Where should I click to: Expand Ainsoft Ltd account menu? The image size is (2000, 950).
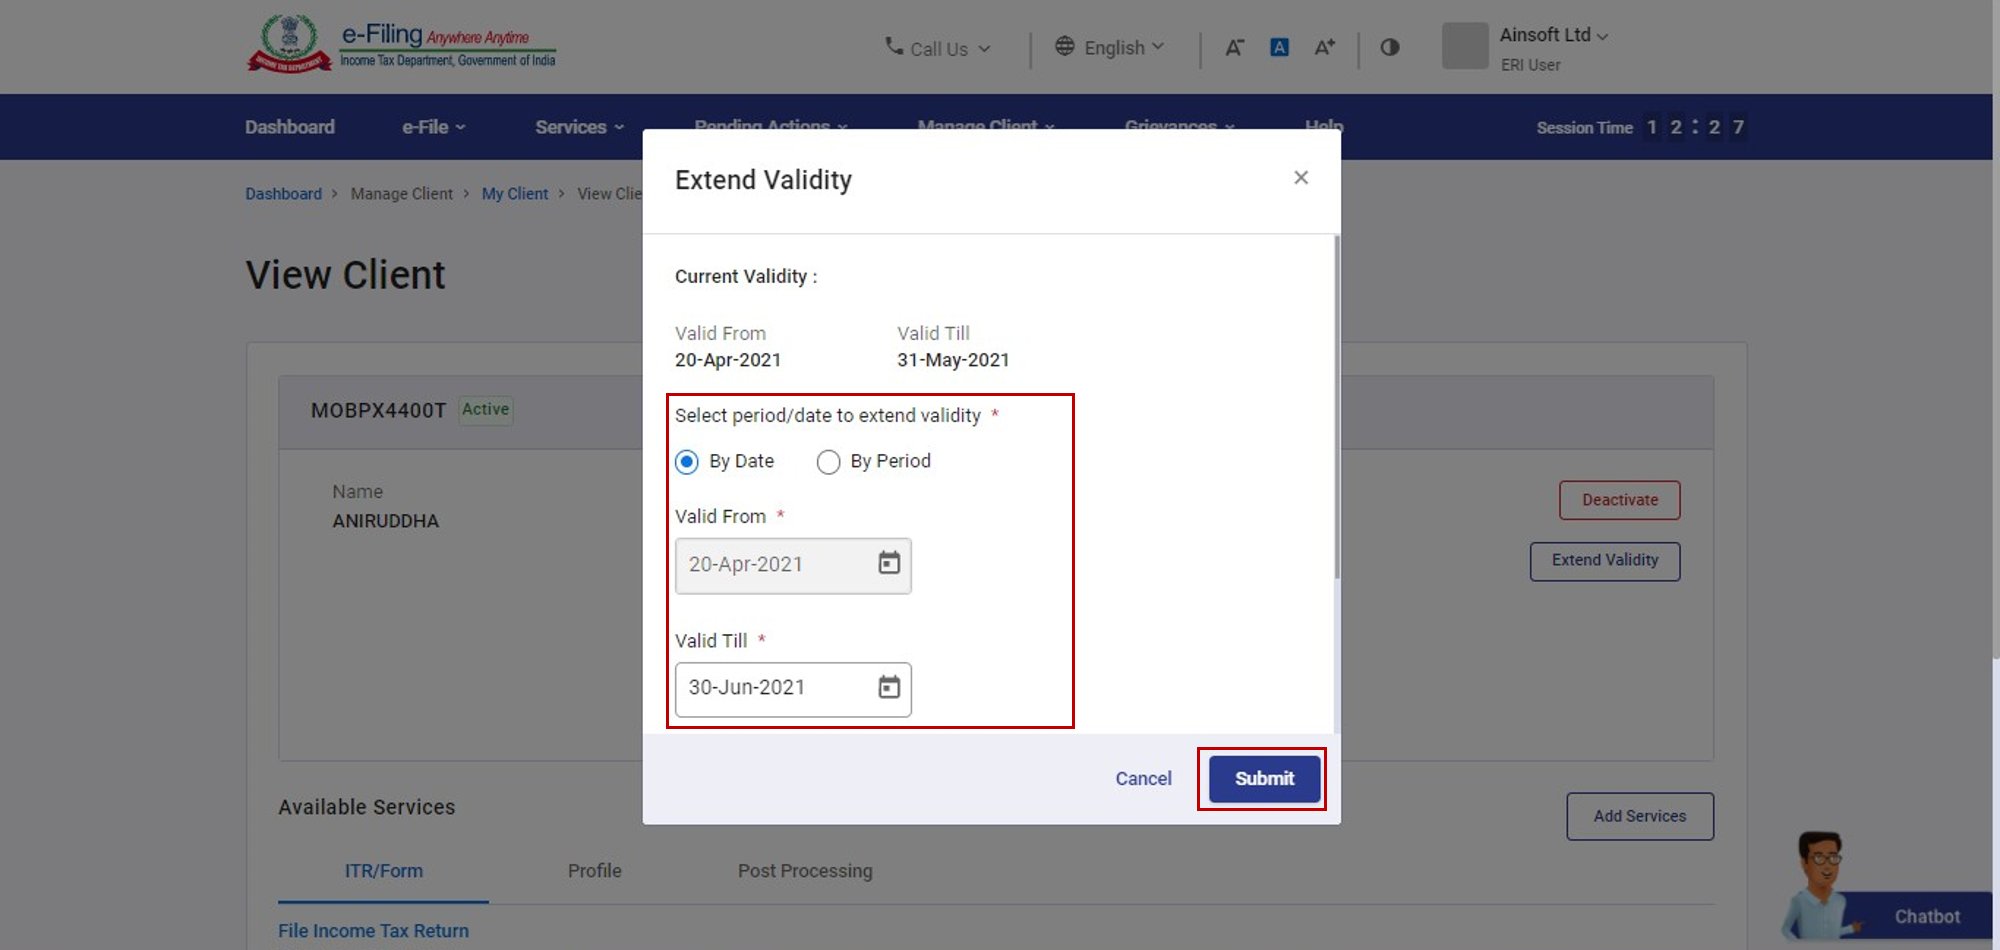point(1553,35)
